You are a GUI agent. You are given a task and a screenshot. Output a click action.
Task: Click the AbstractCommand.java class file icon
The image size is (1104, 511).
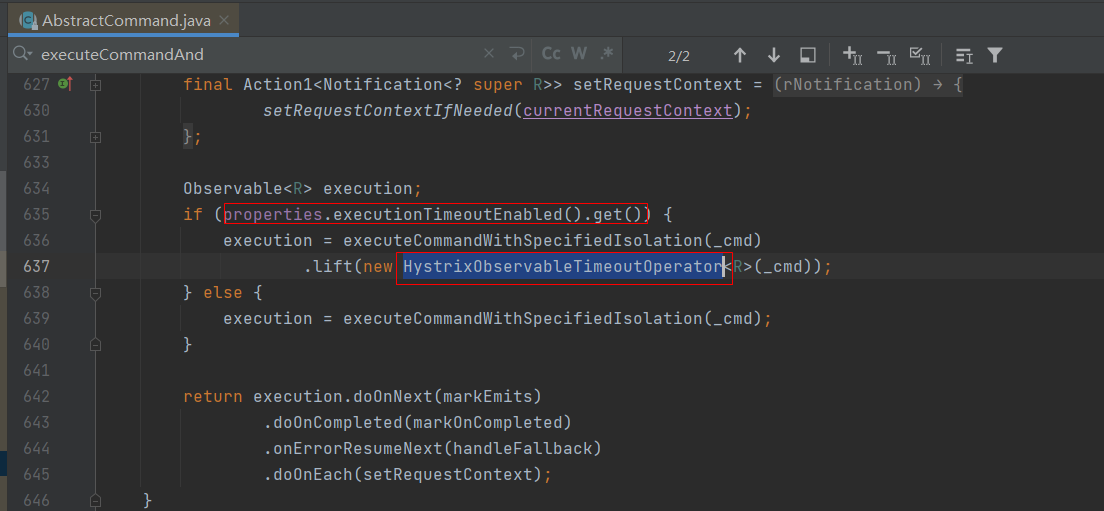[28, 20]
